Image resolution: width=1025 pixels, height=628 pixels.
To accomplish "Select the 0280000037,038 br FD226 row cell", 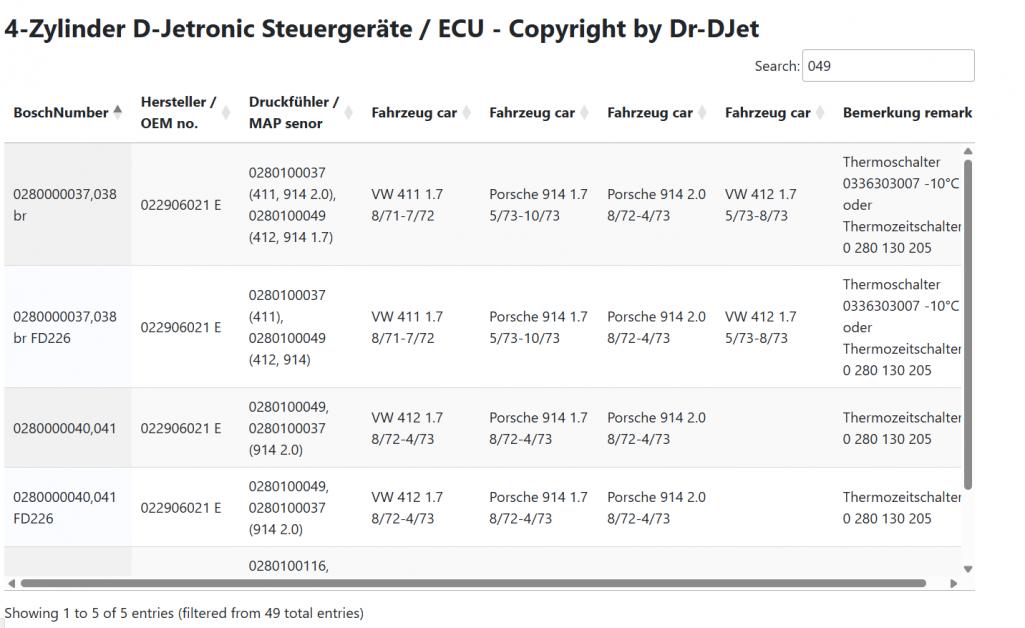I will coord(66,327).
